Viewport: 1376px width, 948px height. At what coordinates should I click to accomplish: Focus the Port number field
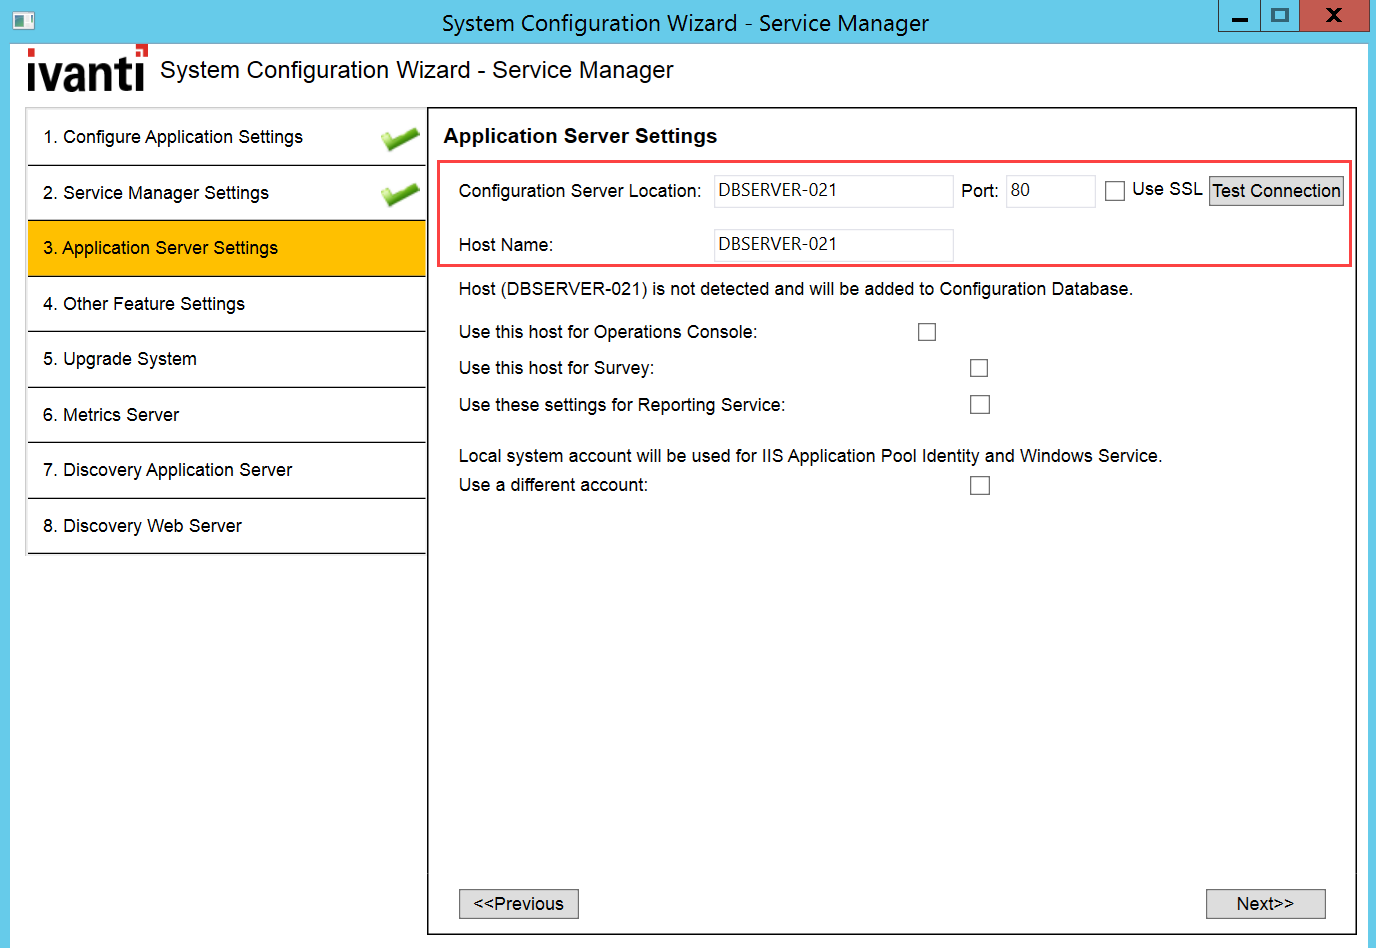pyautogui.click(x=1050, y=191)
